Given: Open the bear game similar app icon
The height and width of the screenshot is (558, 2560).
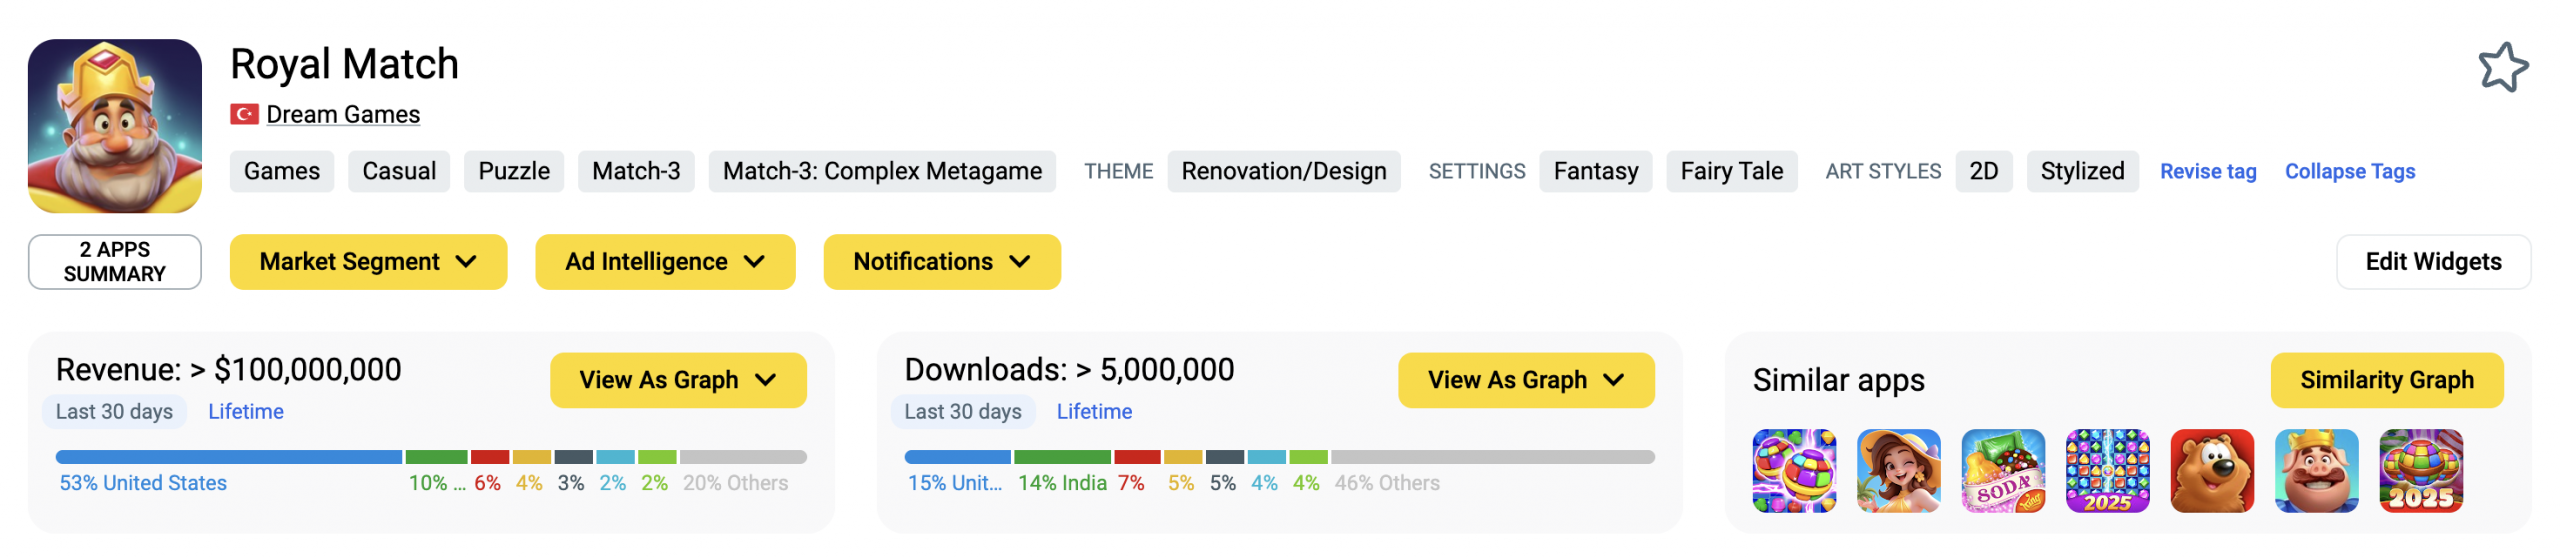Looking at the screenshot, I should 2211,471.
